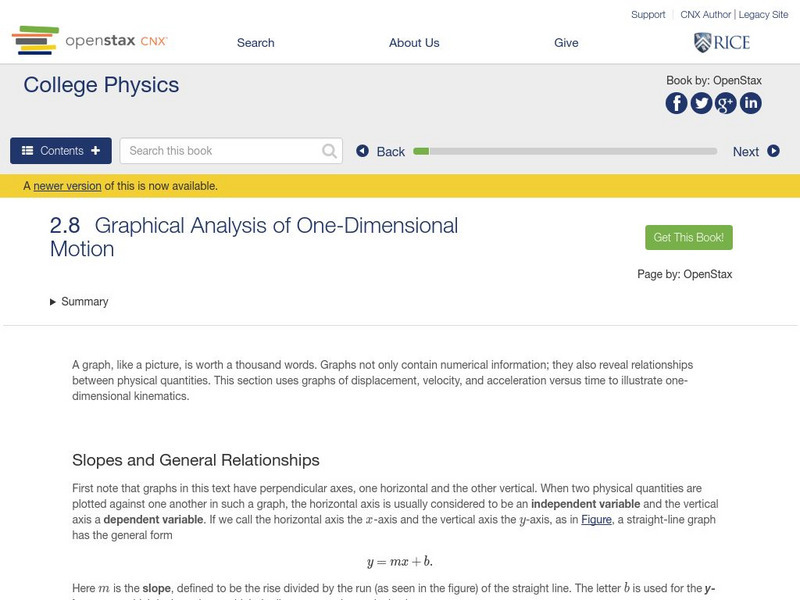This screenshot has height=600, width=800.
Task: Click the Google Plus share icon
Action: 726,103
